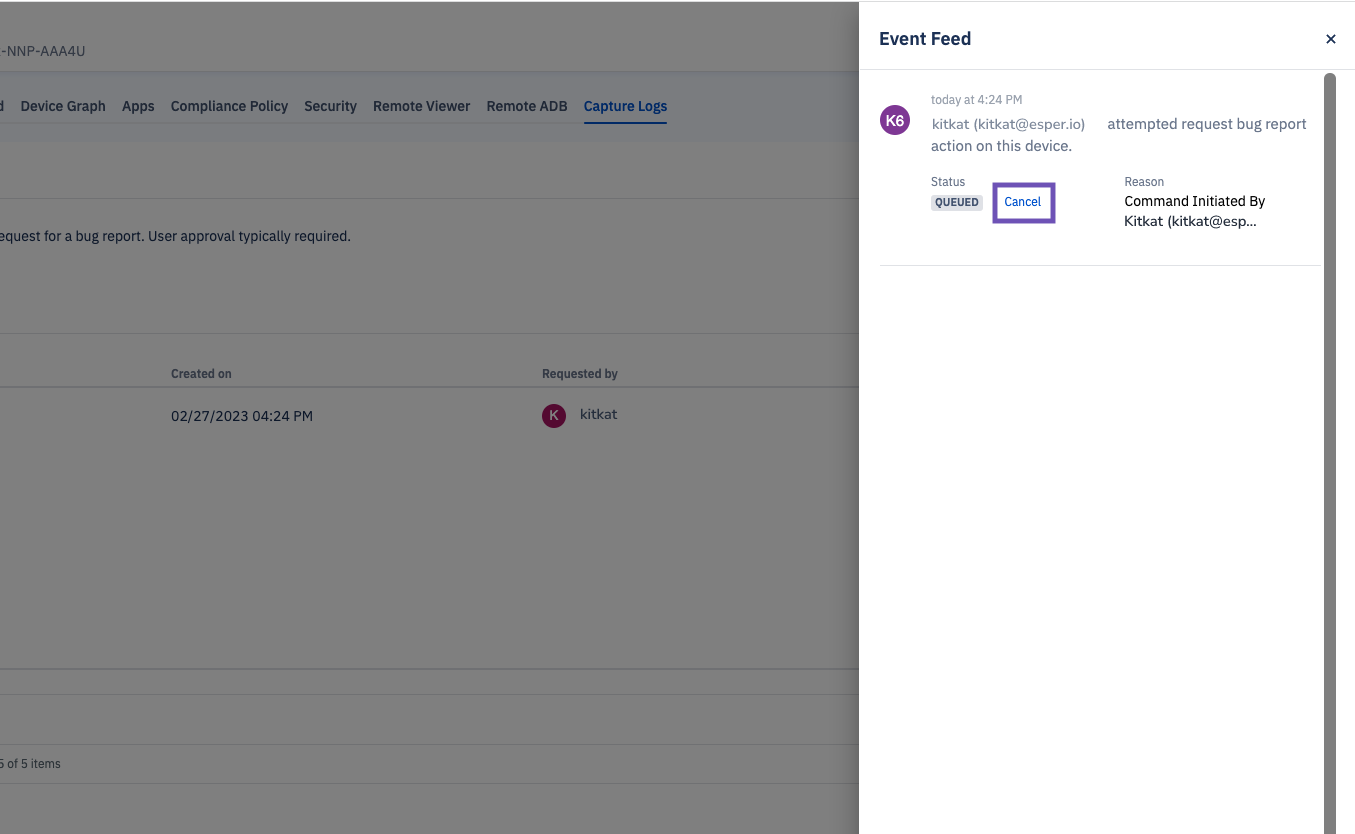Click the K avatar beside kitkat
1355x834 pixels.
[x=554, y=415]
